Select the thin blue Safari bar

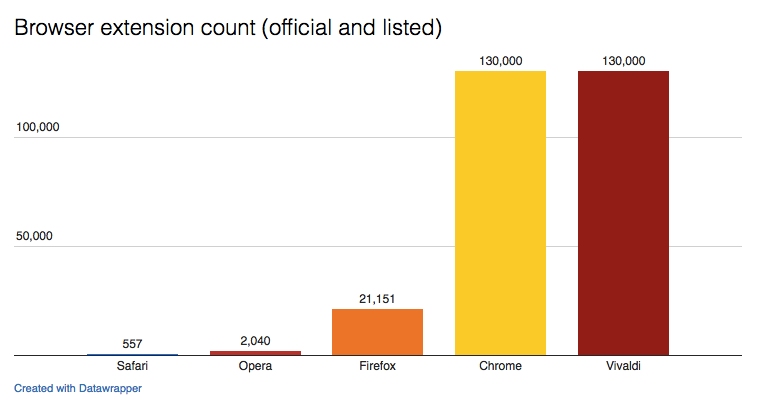pos(132,354)
